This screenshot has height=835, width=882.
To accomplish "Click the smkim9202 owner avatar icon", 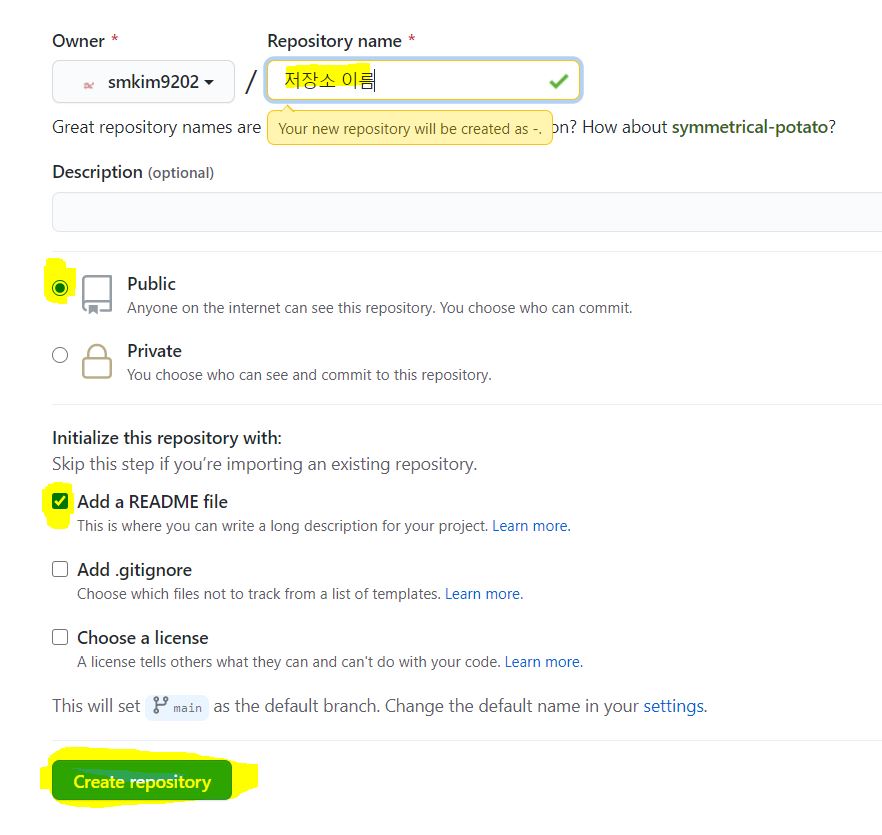I will tap(89, 85).
